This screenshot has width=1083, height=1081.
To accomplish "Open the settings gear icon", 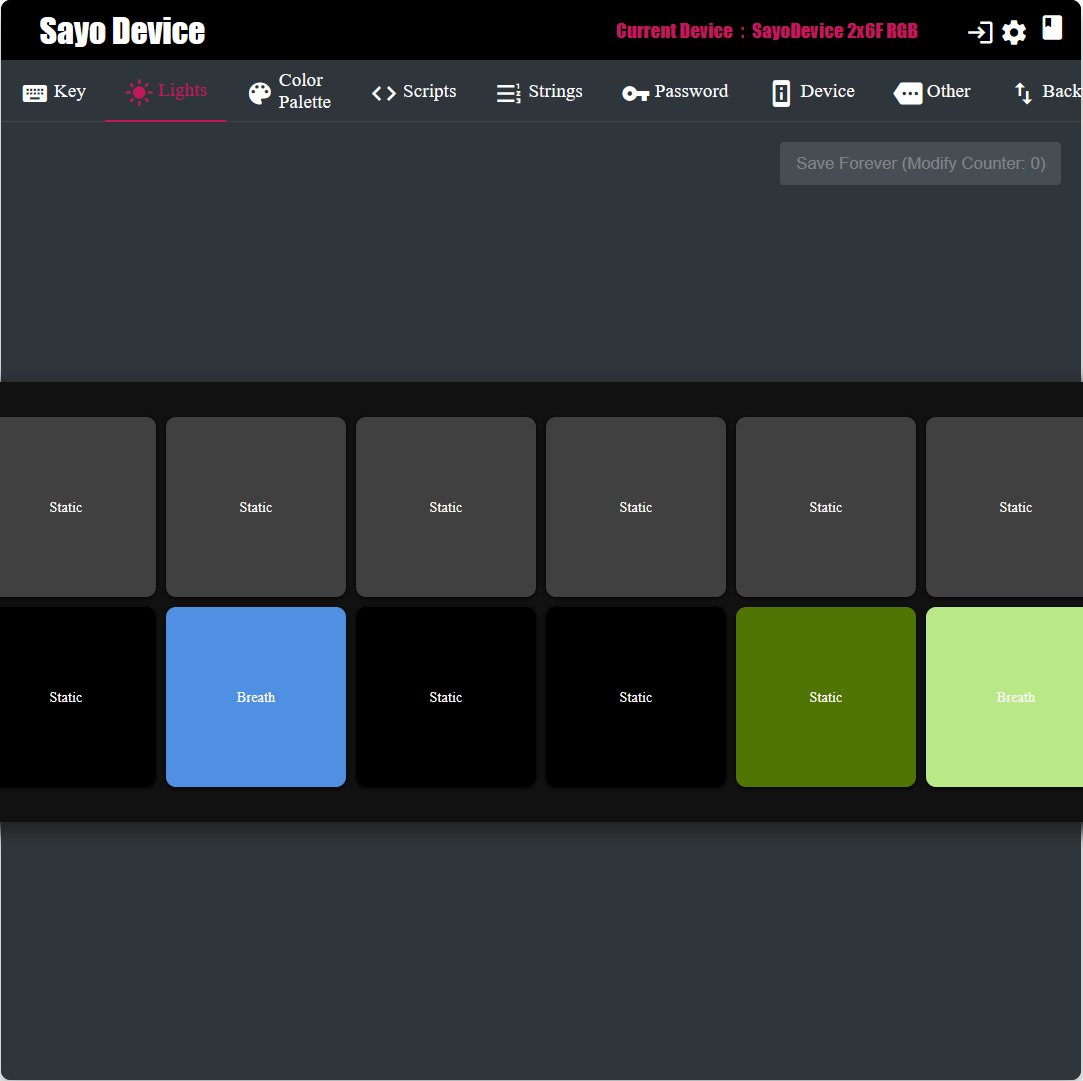I will tap(1013, 32).
